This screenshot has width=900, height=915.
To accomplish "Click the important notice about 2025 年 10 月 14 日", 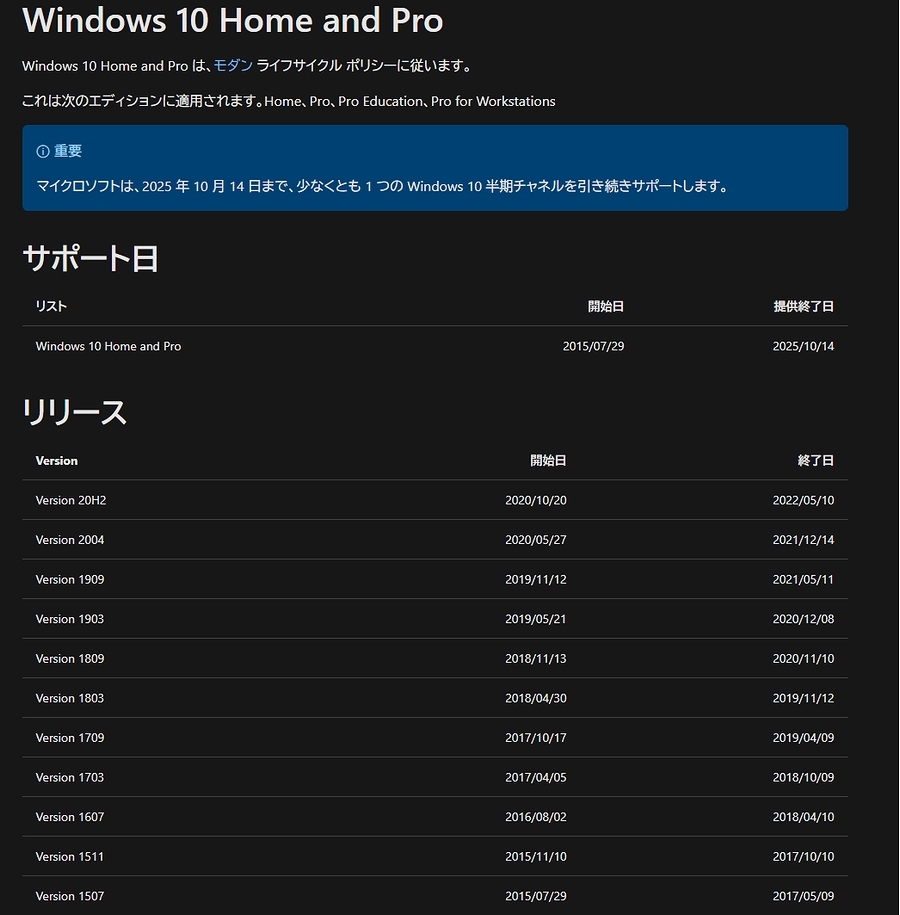I will pos(382,186).
